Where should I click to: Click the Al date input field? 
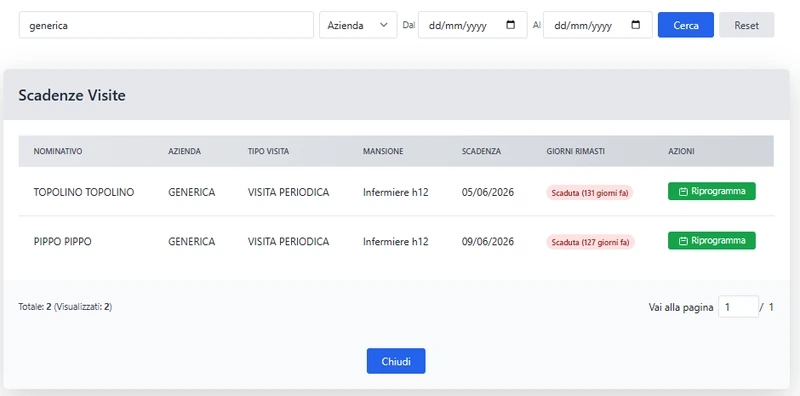click(x=597, y=25)
